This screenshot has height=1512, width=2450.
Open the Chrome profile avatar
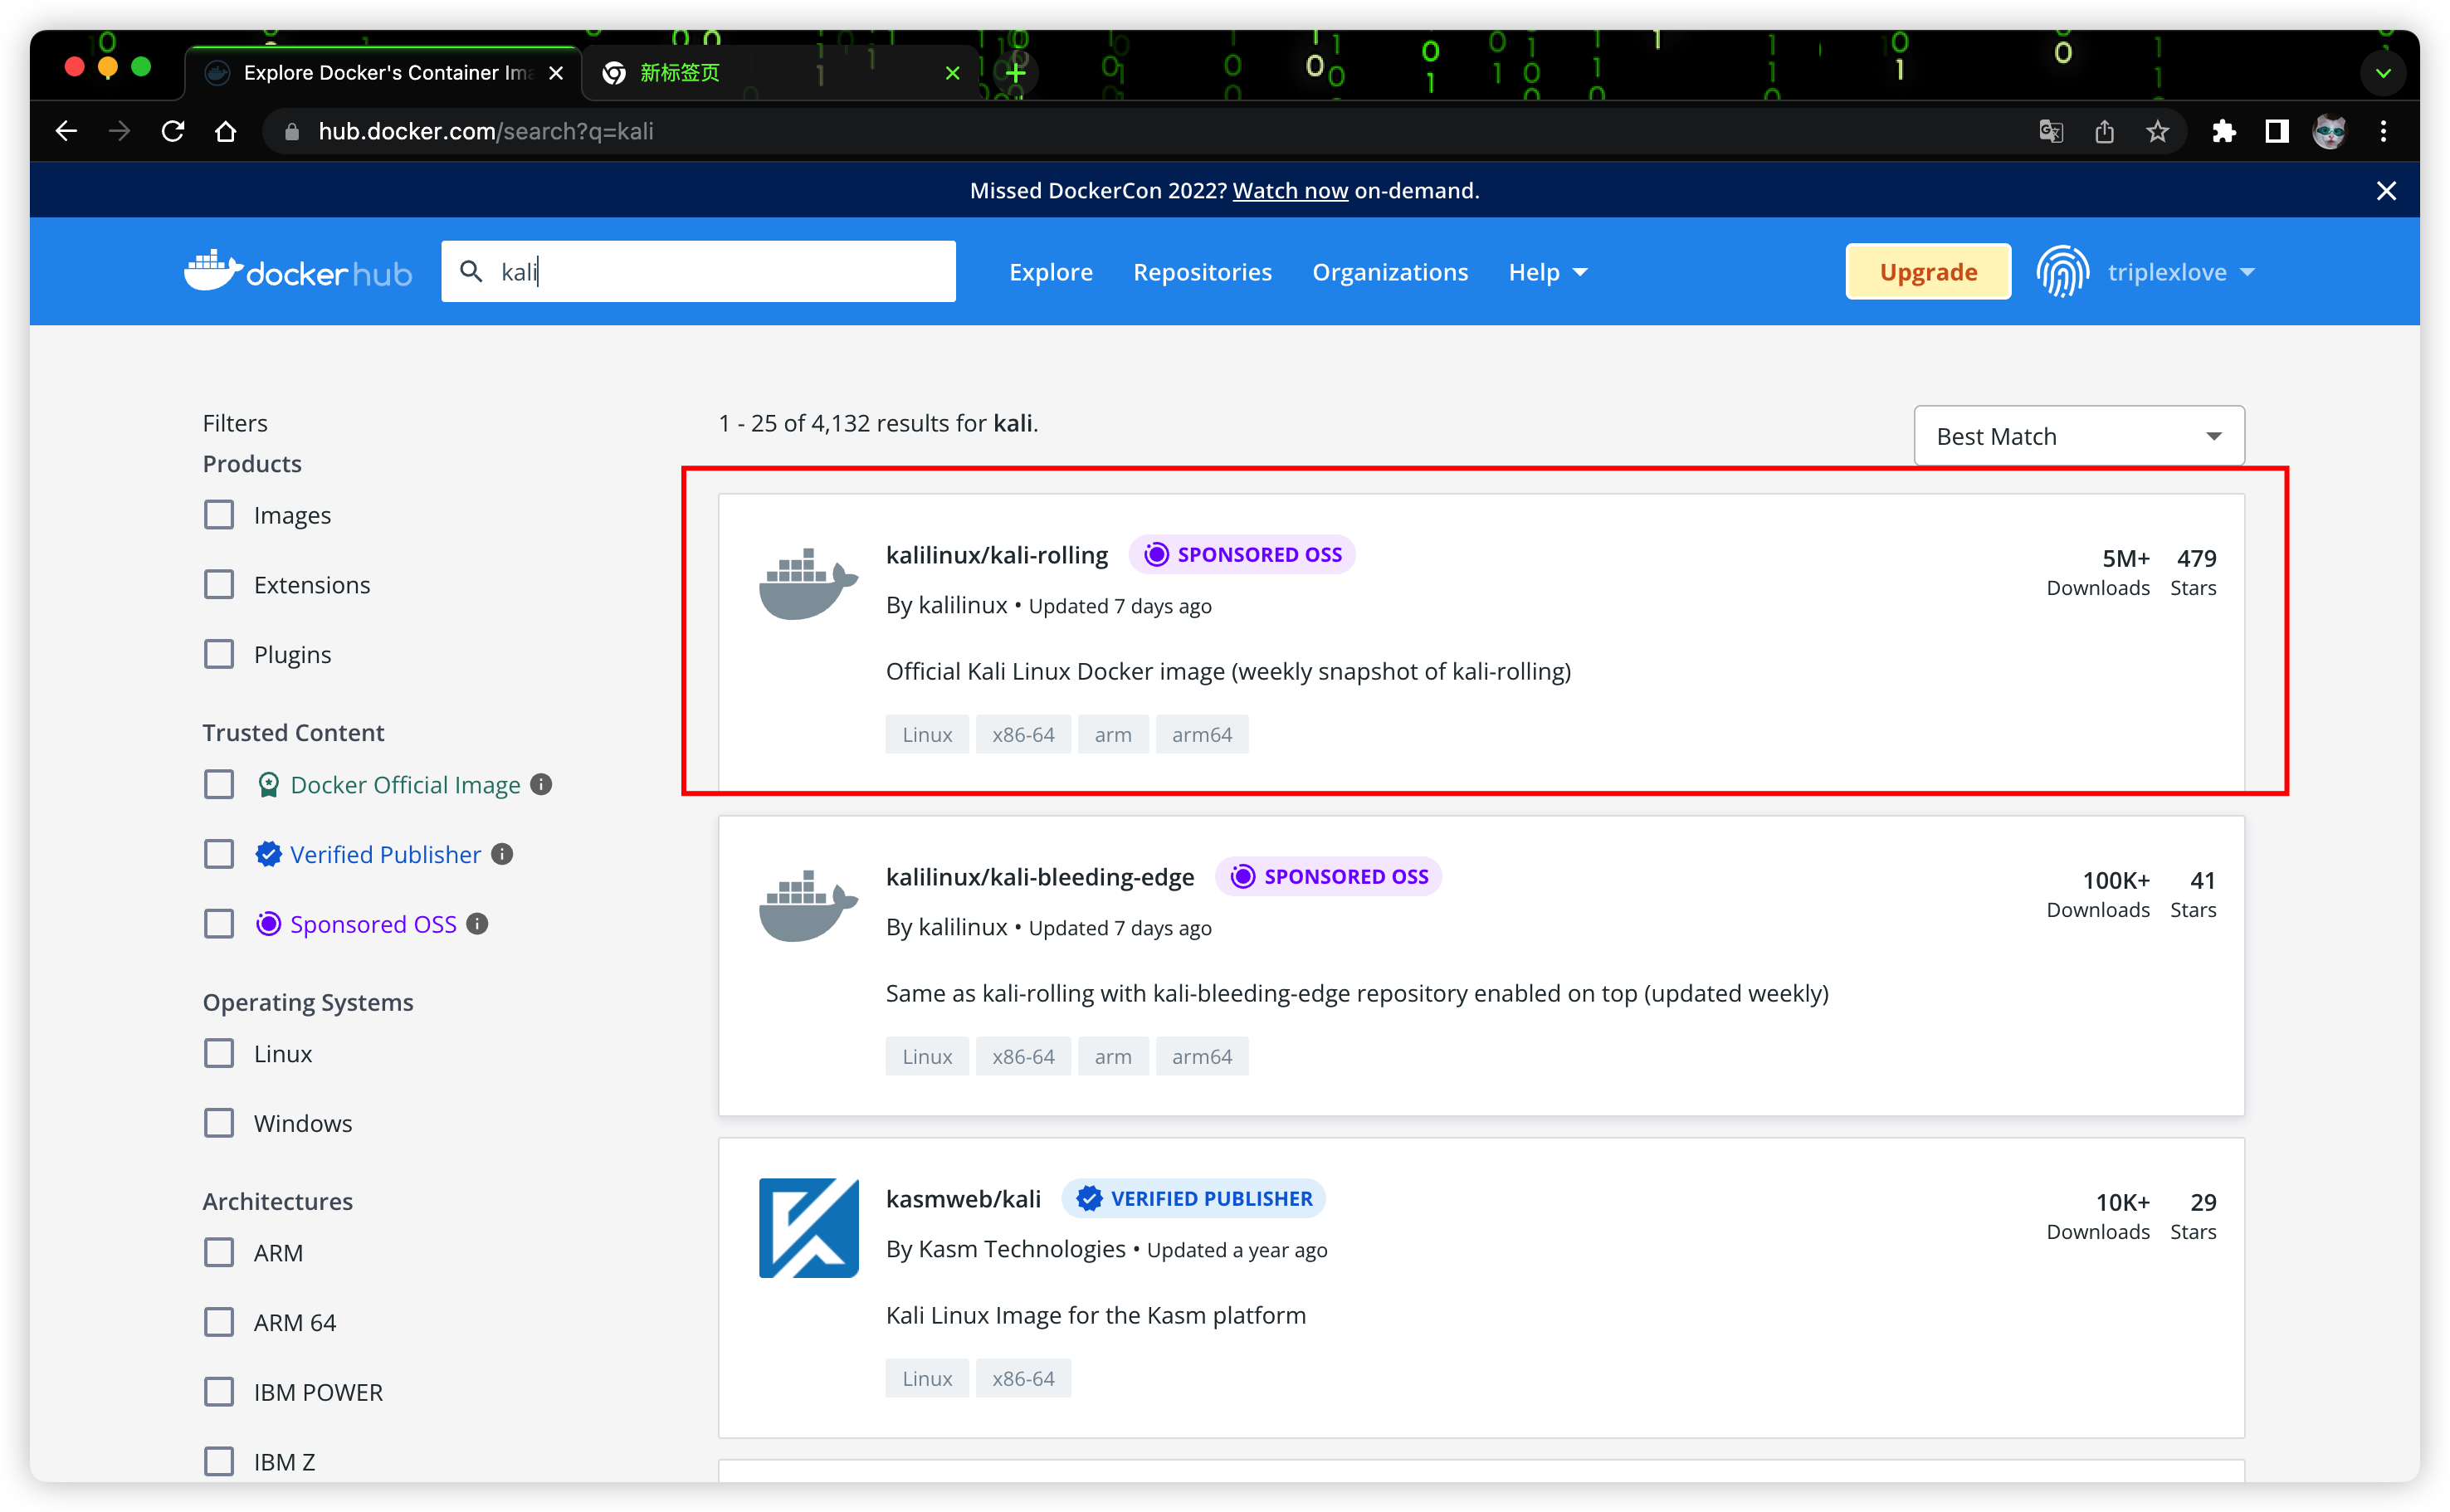[2329, 131]
